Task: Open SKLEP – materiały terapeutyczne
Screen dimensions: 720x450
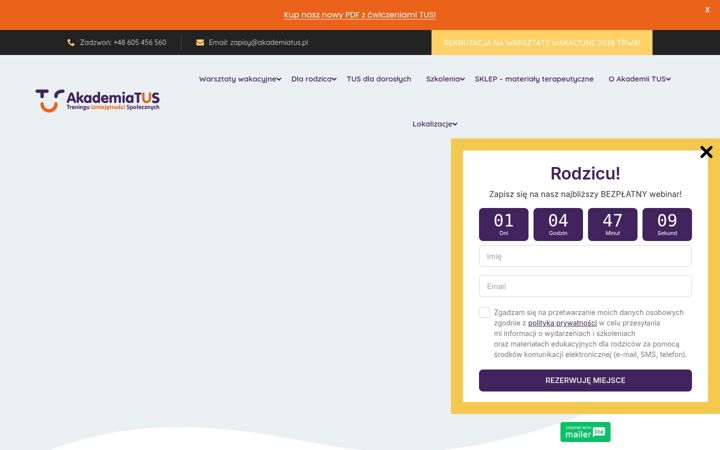Action: (534, 79)
